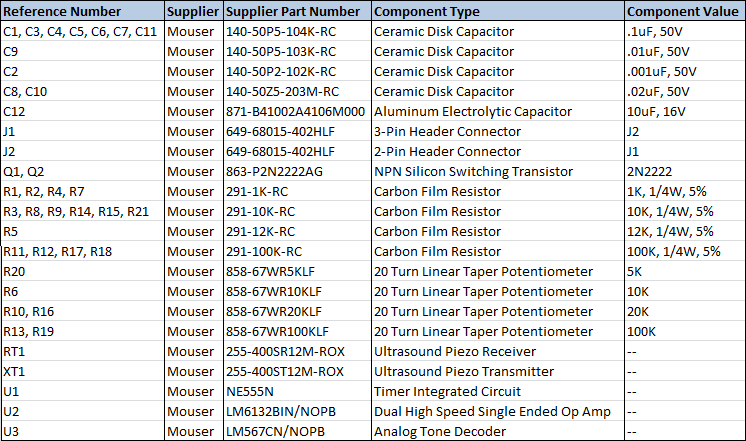Screen dimensions: 746x441
Task: Select the Component Type header cell
Action: point(498,11)
